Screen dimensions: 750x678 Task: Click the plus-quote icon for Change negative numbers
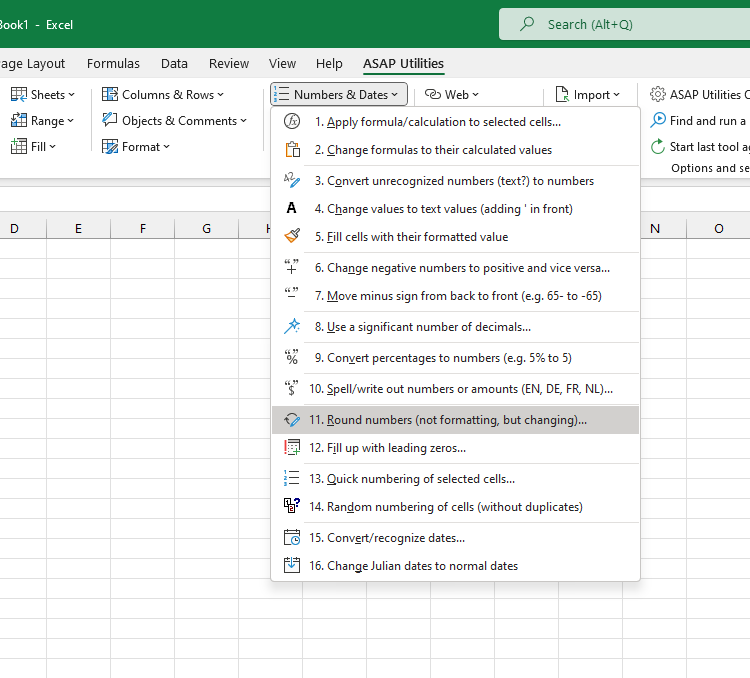tap(291, 267)
